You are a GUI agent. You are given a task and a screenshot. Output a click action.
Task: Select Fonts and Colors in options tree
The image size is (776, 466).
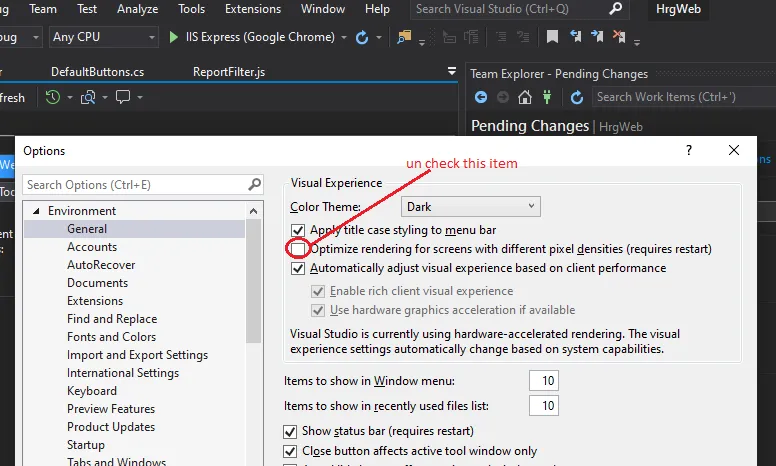coord(111,337)
